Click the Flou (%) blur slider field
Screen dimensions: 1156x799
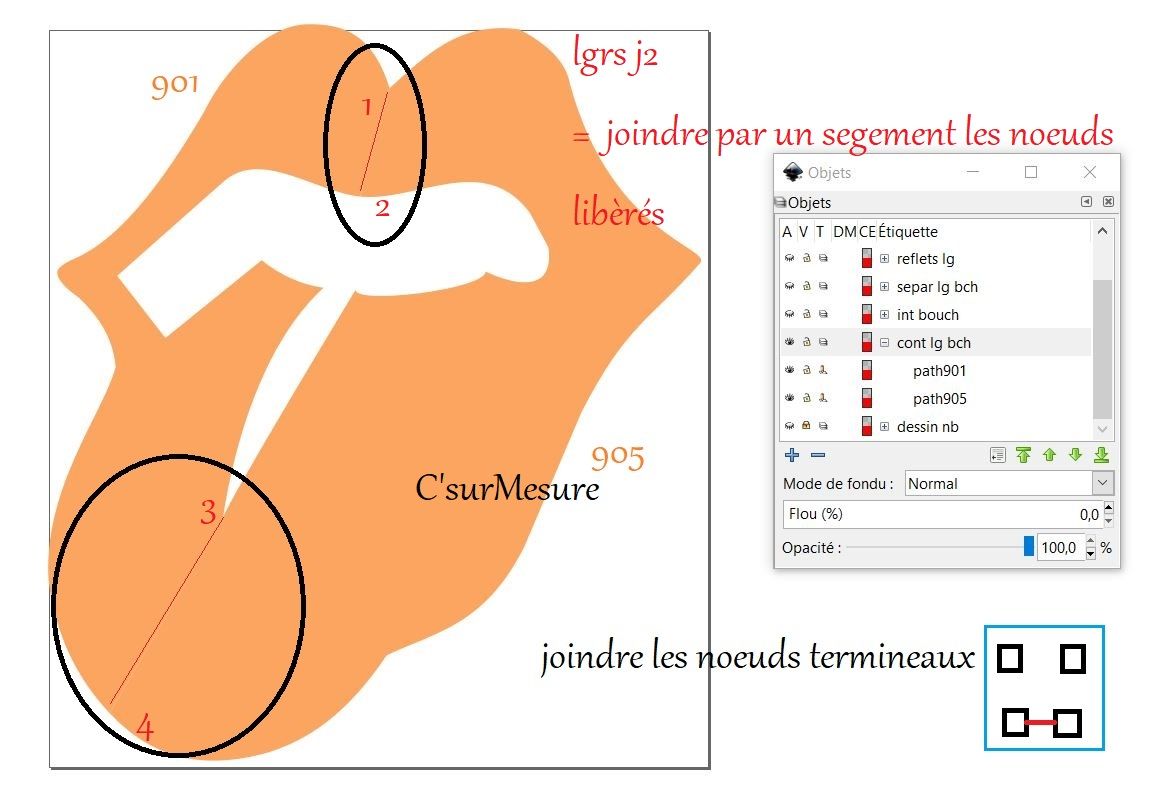pos(943,514)
